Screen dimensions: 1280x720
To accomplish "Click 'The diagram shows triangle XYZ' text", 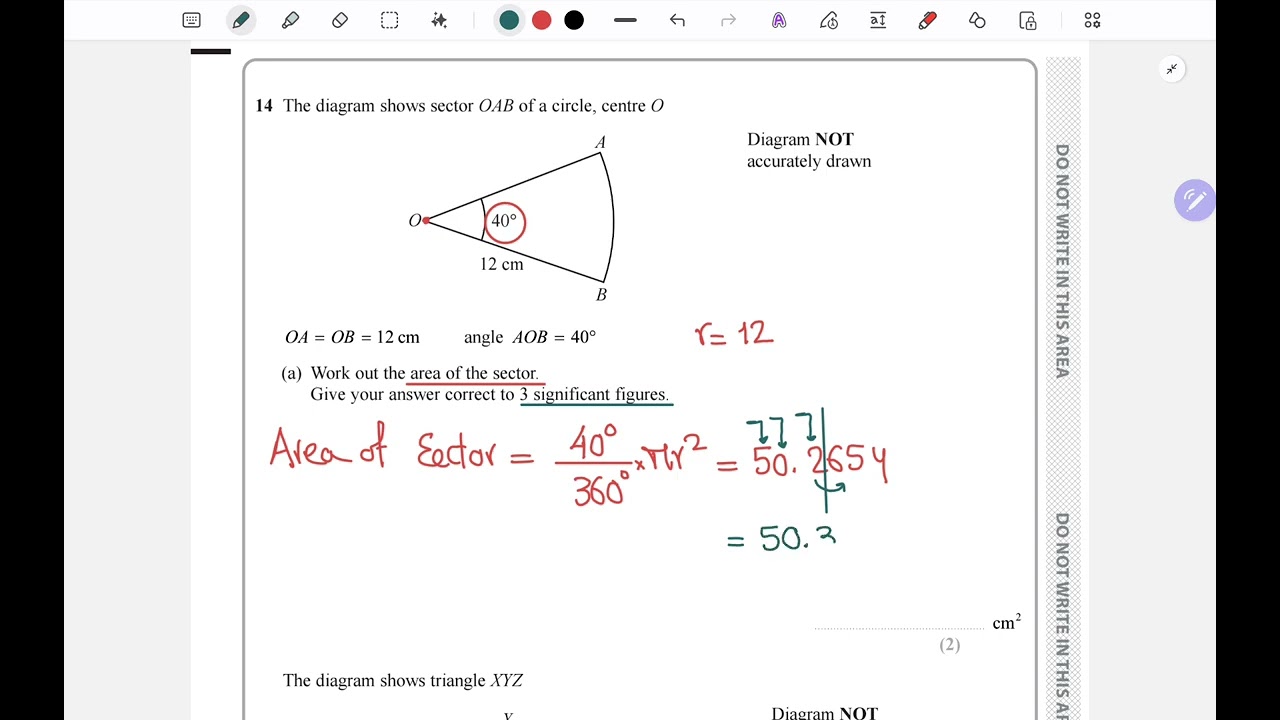I will tap(403, 681).
